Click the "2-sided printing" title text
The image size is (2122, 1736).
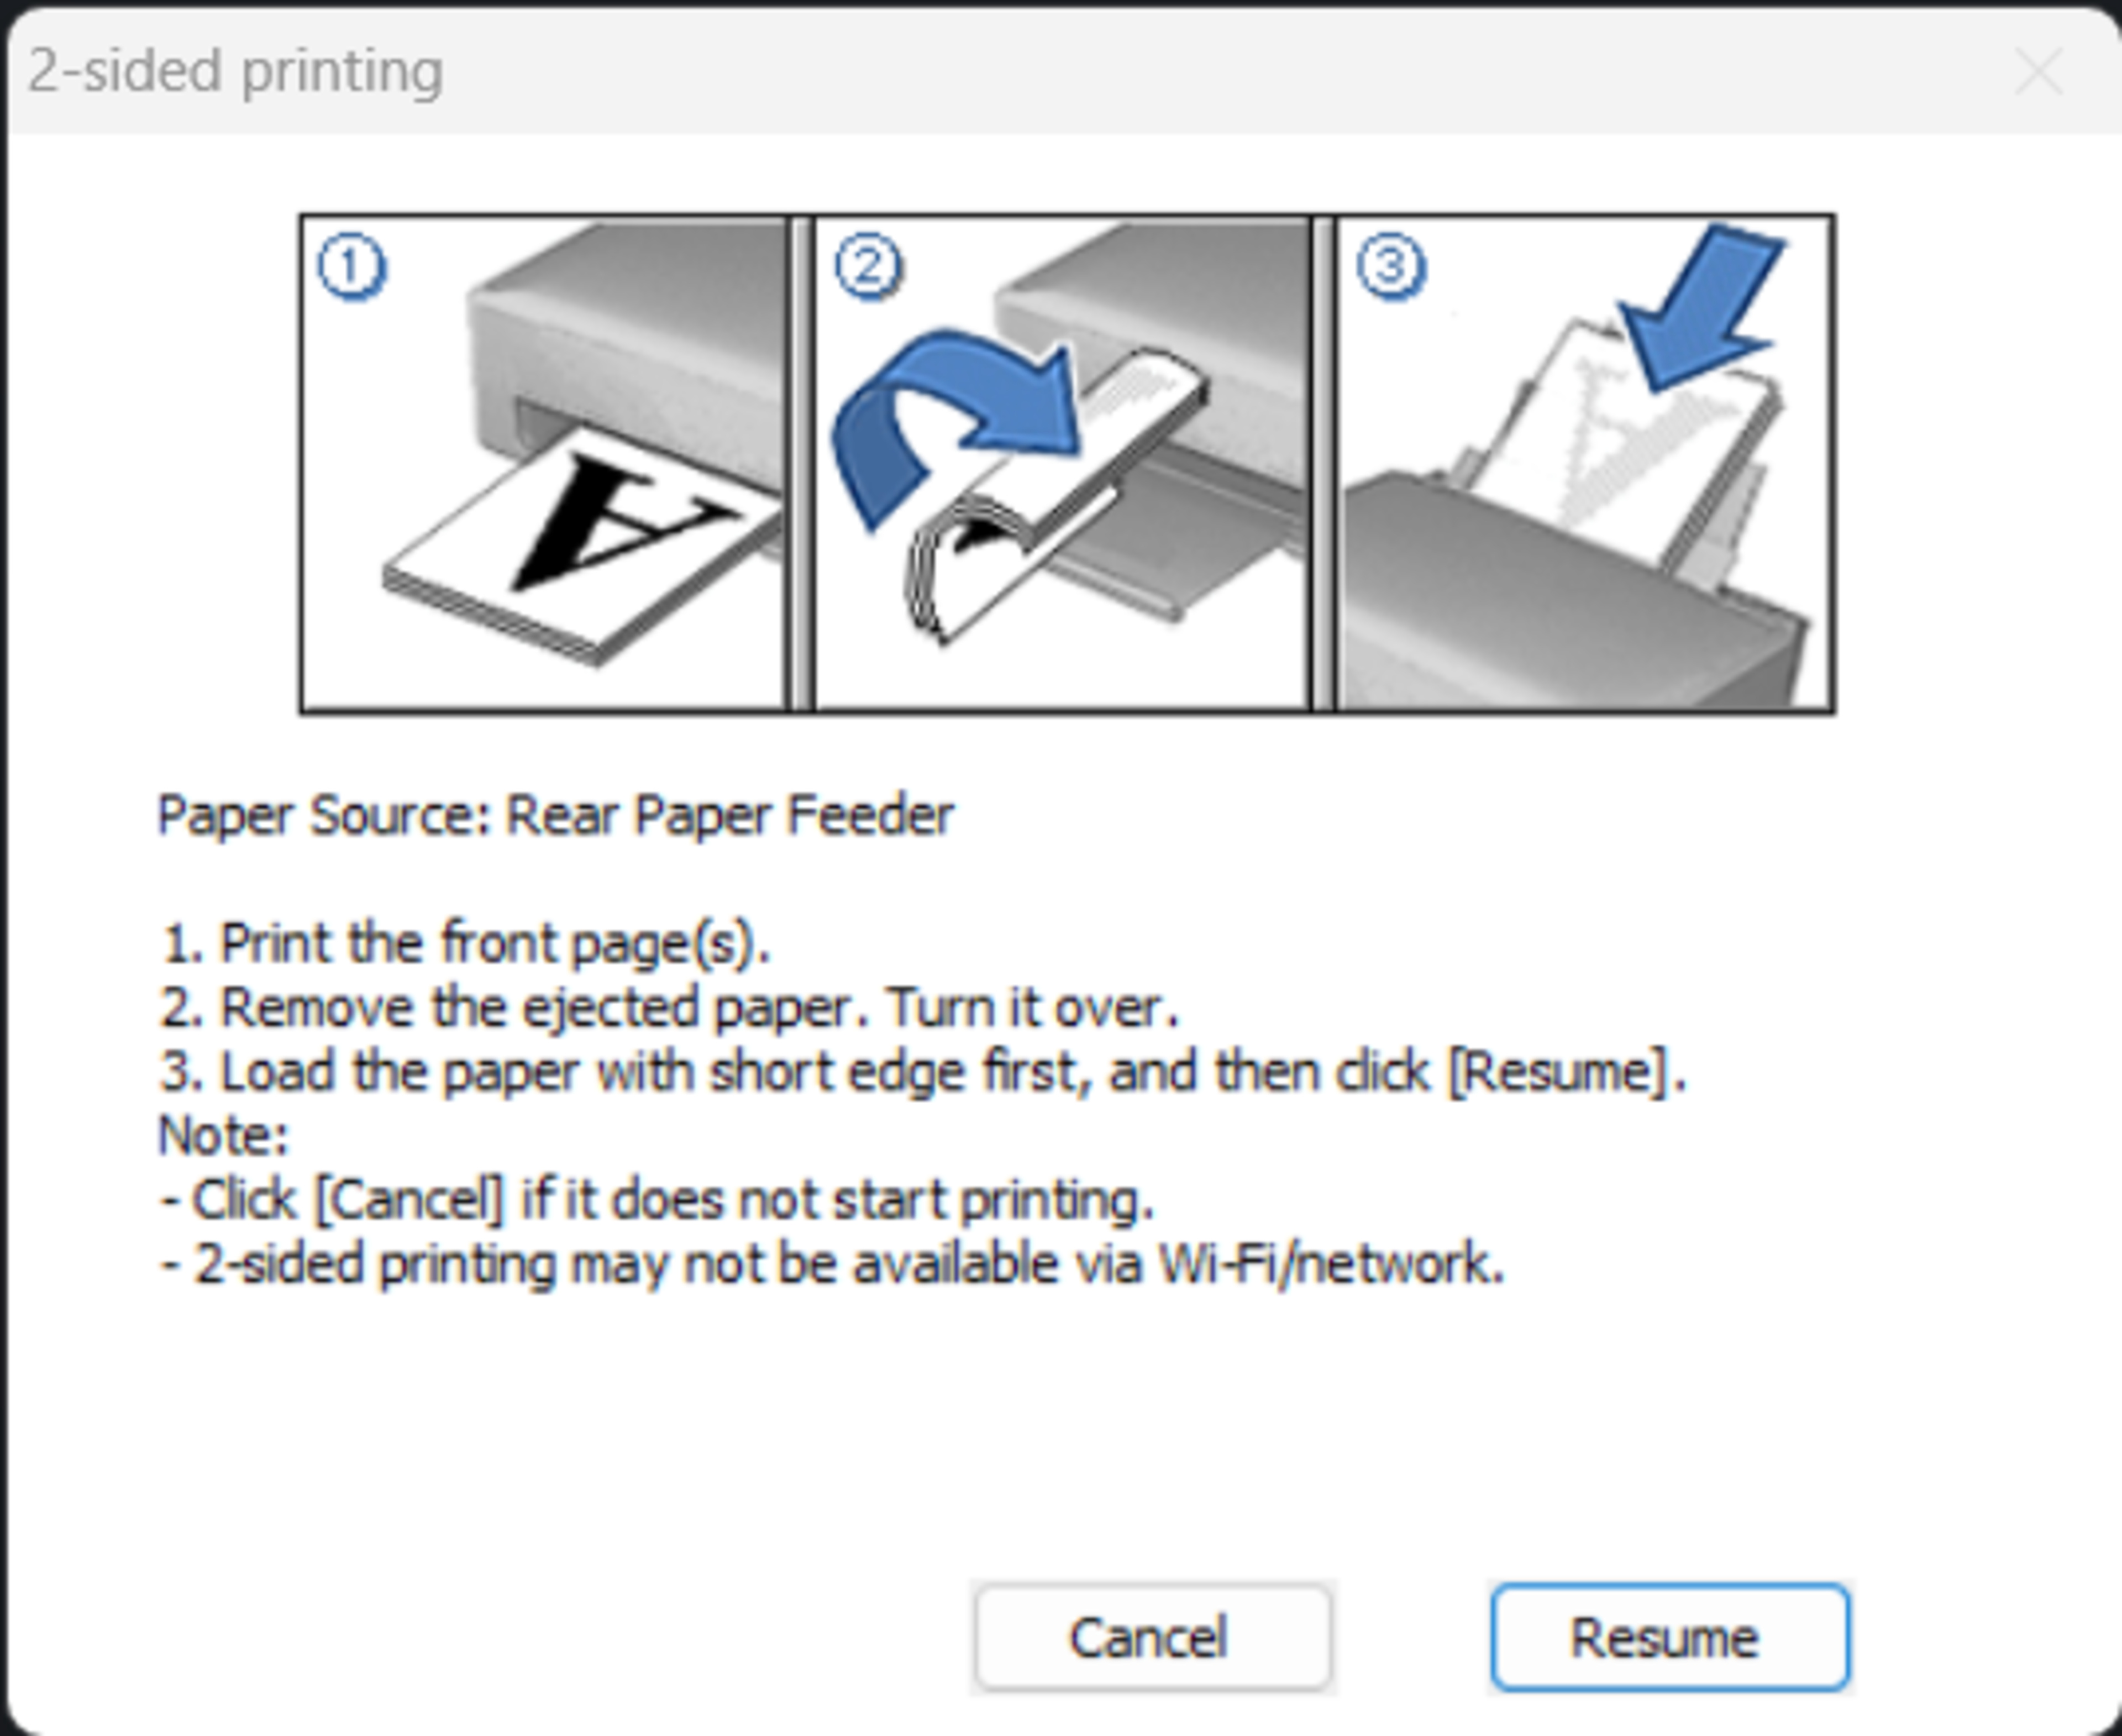click(x=235, y=72)
